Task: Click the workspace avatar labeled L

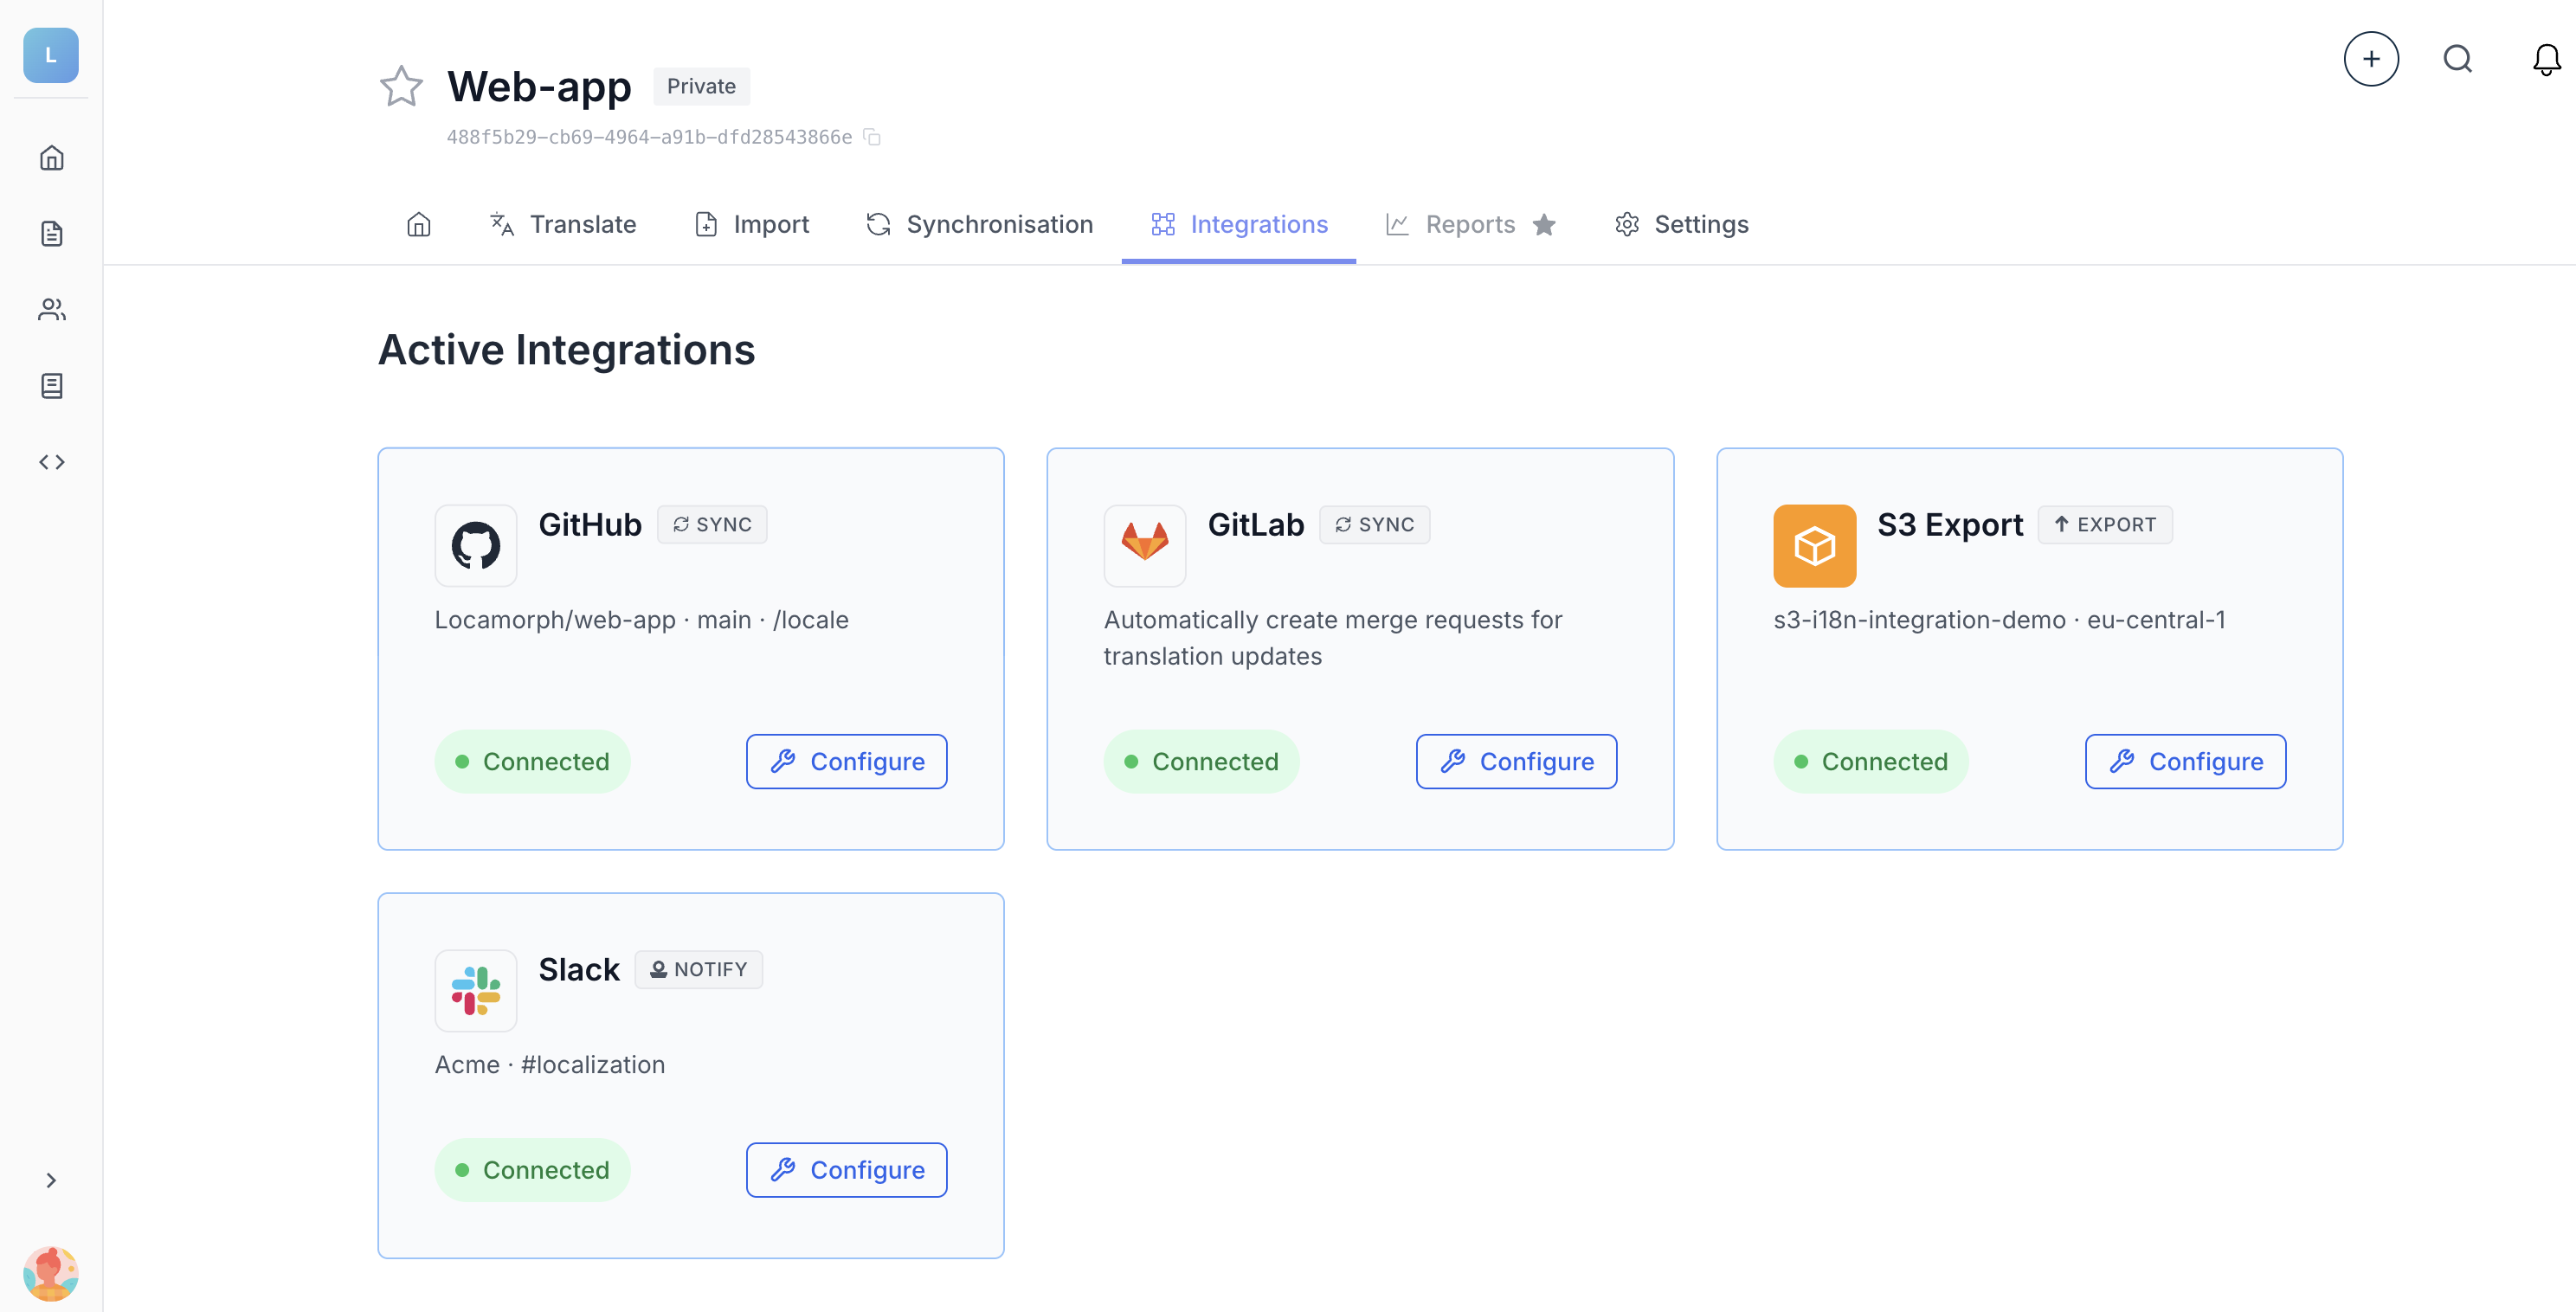Action: pos(51,55)
